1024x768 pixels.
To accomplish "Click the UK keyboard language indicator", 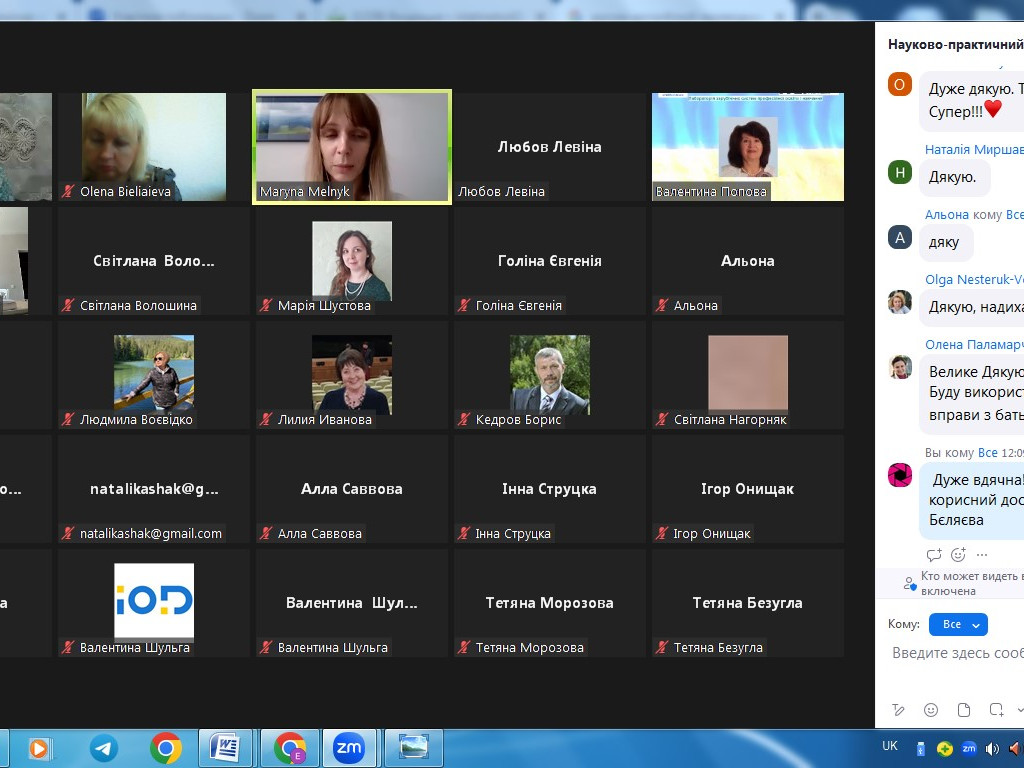I will point(889,746).
